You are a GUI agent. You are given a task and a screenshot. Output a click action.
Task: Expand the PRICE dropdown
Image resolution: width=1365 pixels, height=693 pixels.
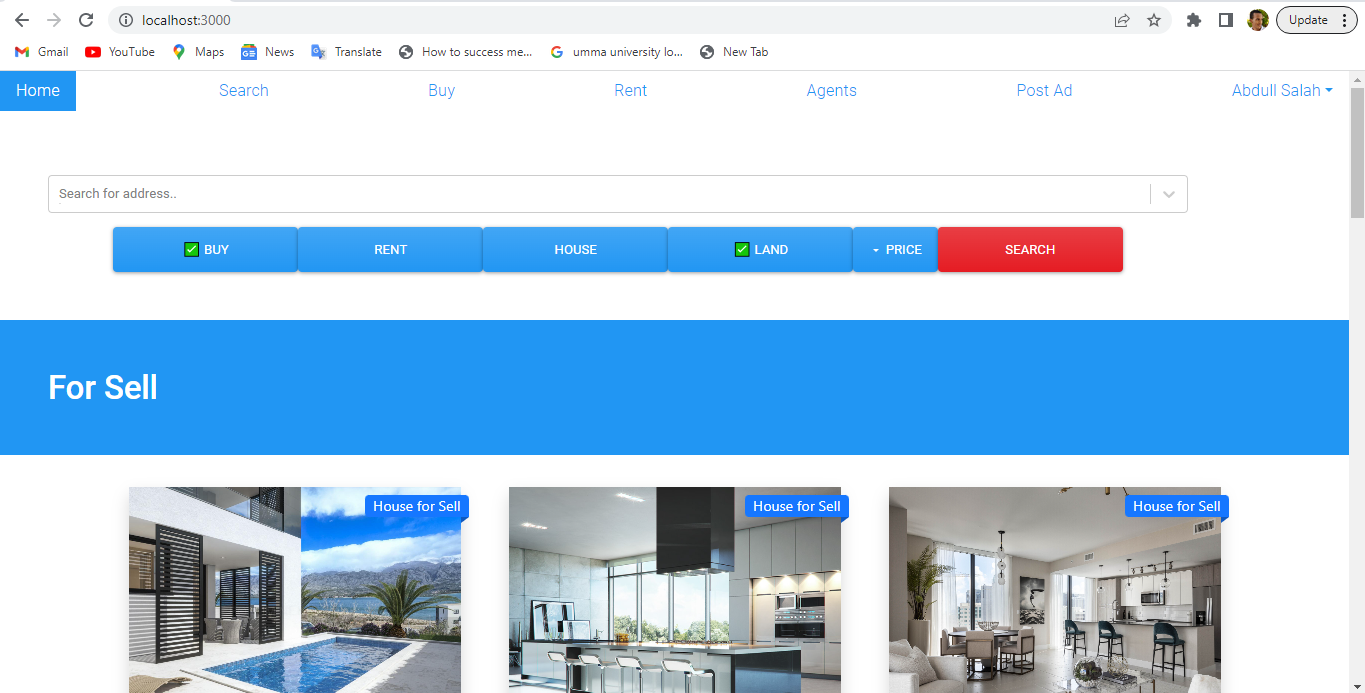tap(895, 249)
